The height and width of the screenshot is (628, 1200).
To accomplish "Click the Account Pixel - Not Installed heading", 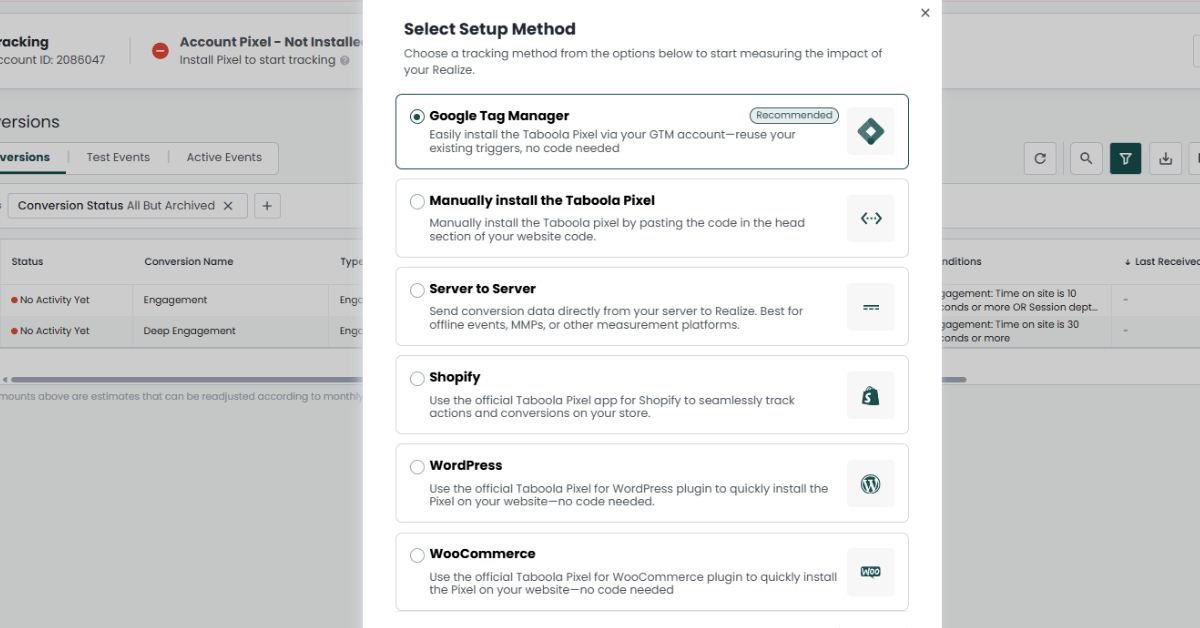I will pyautogui.click(x=271, y=42).
